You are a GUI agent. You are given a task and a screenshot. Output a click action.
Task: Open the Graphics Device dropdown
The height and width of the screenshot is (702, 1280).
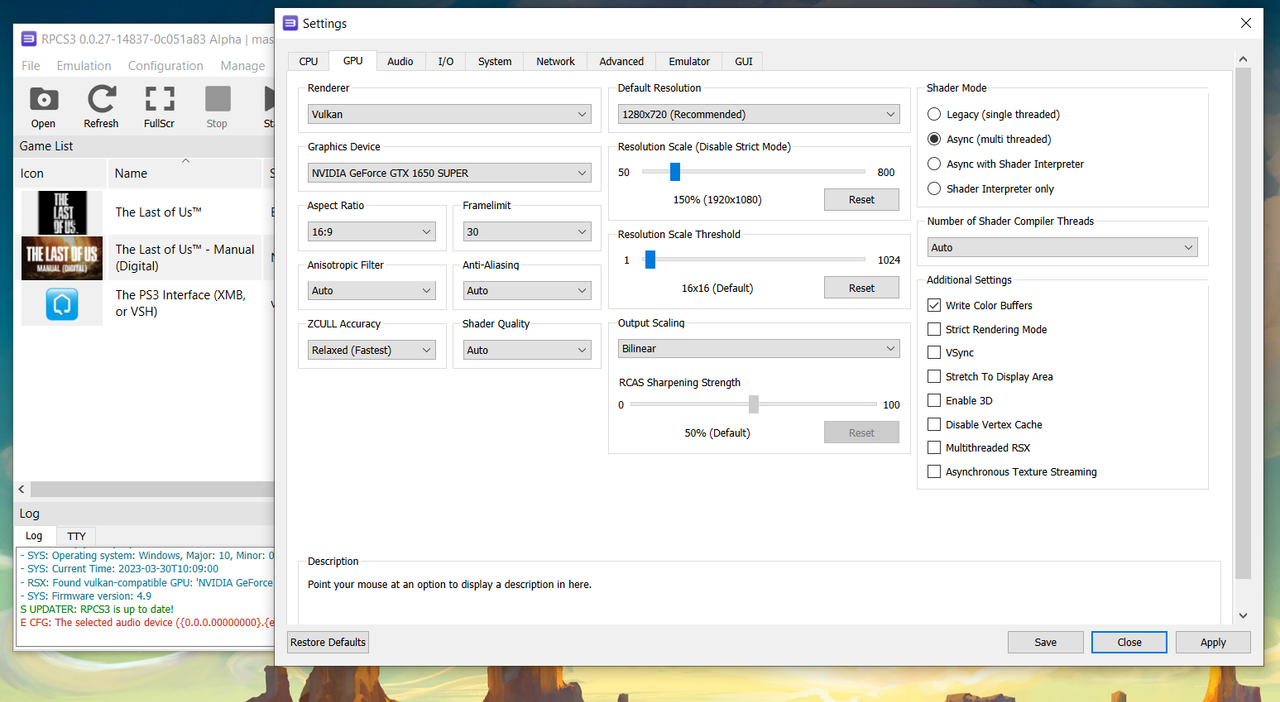click(450, 173)
